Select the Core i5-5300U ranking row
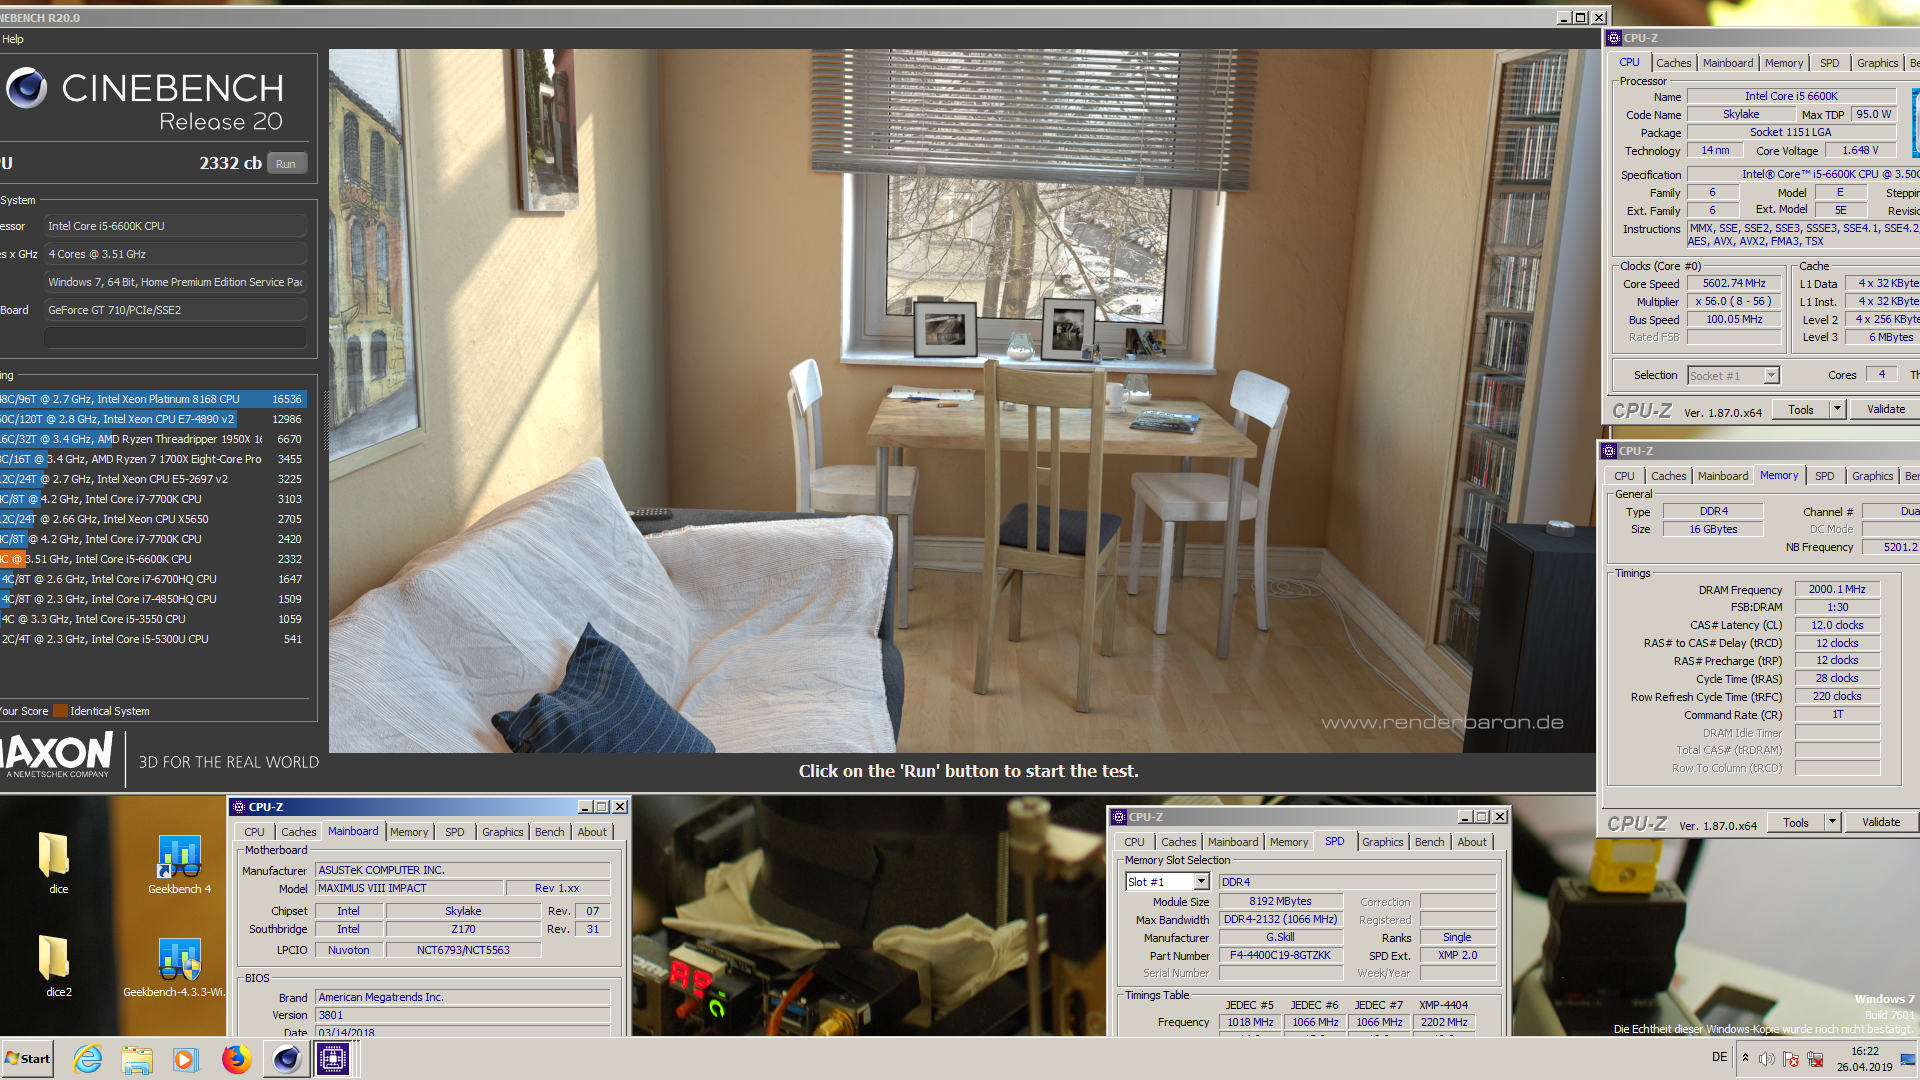 pyautogui.click(x=153, y=639)
